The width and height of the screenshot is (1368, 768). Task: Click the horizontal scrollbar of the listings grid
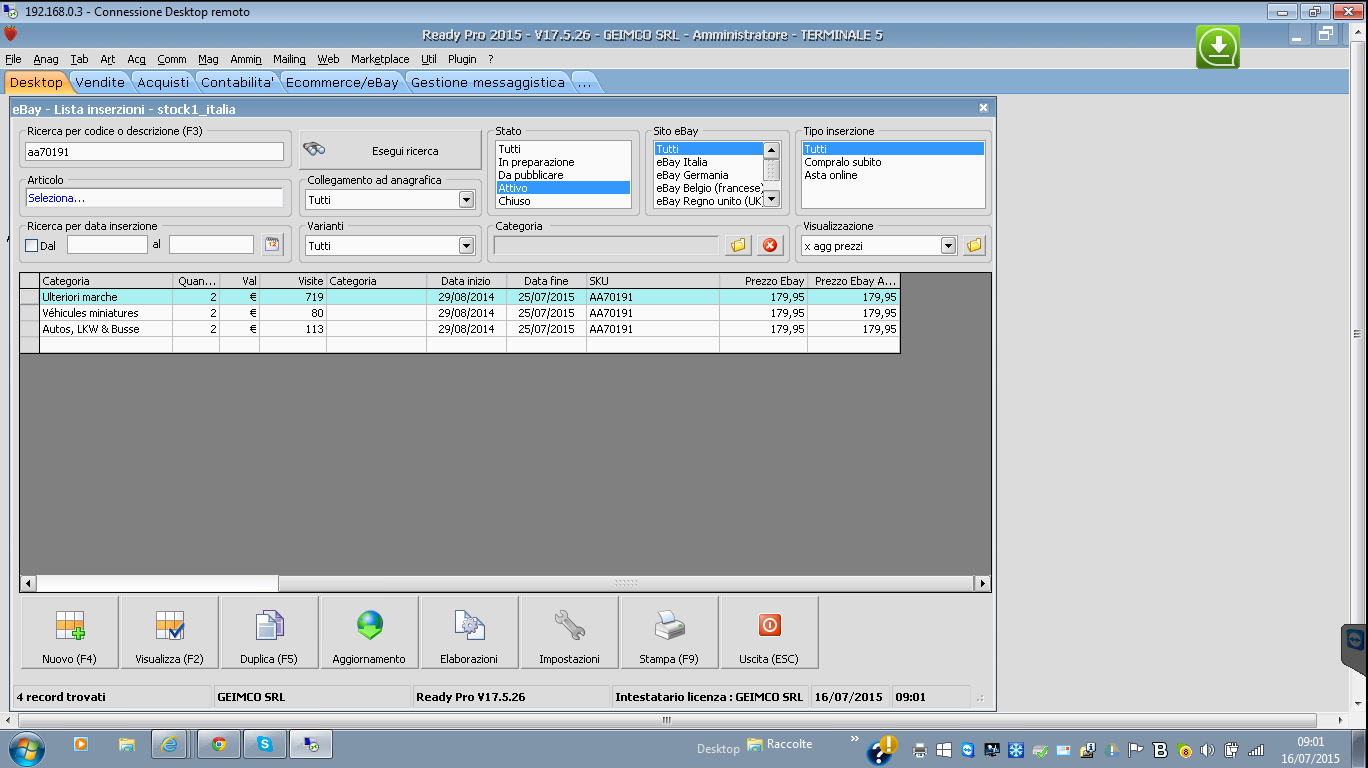[x=625, y=583]
